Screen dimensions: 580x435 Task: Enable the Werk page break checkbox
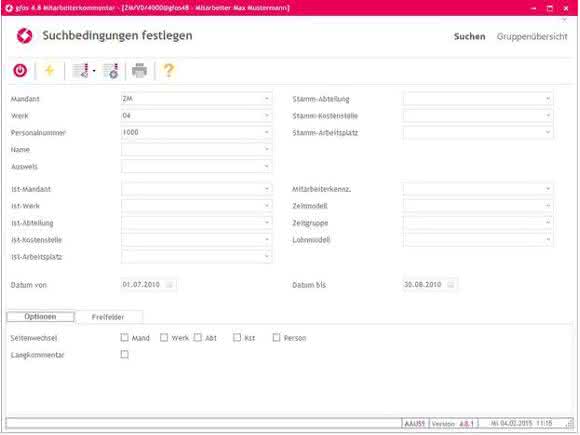[x=164, y=337]
